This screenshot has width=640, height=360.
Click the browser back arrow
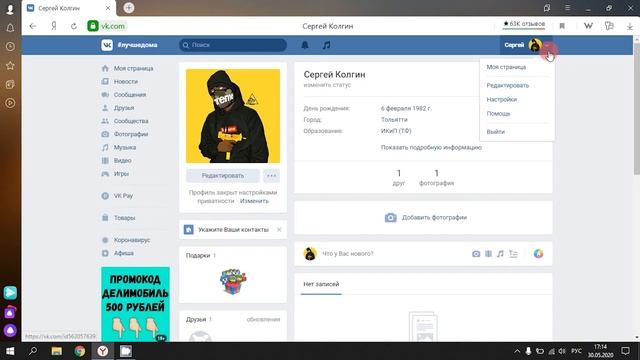(33, 26)
